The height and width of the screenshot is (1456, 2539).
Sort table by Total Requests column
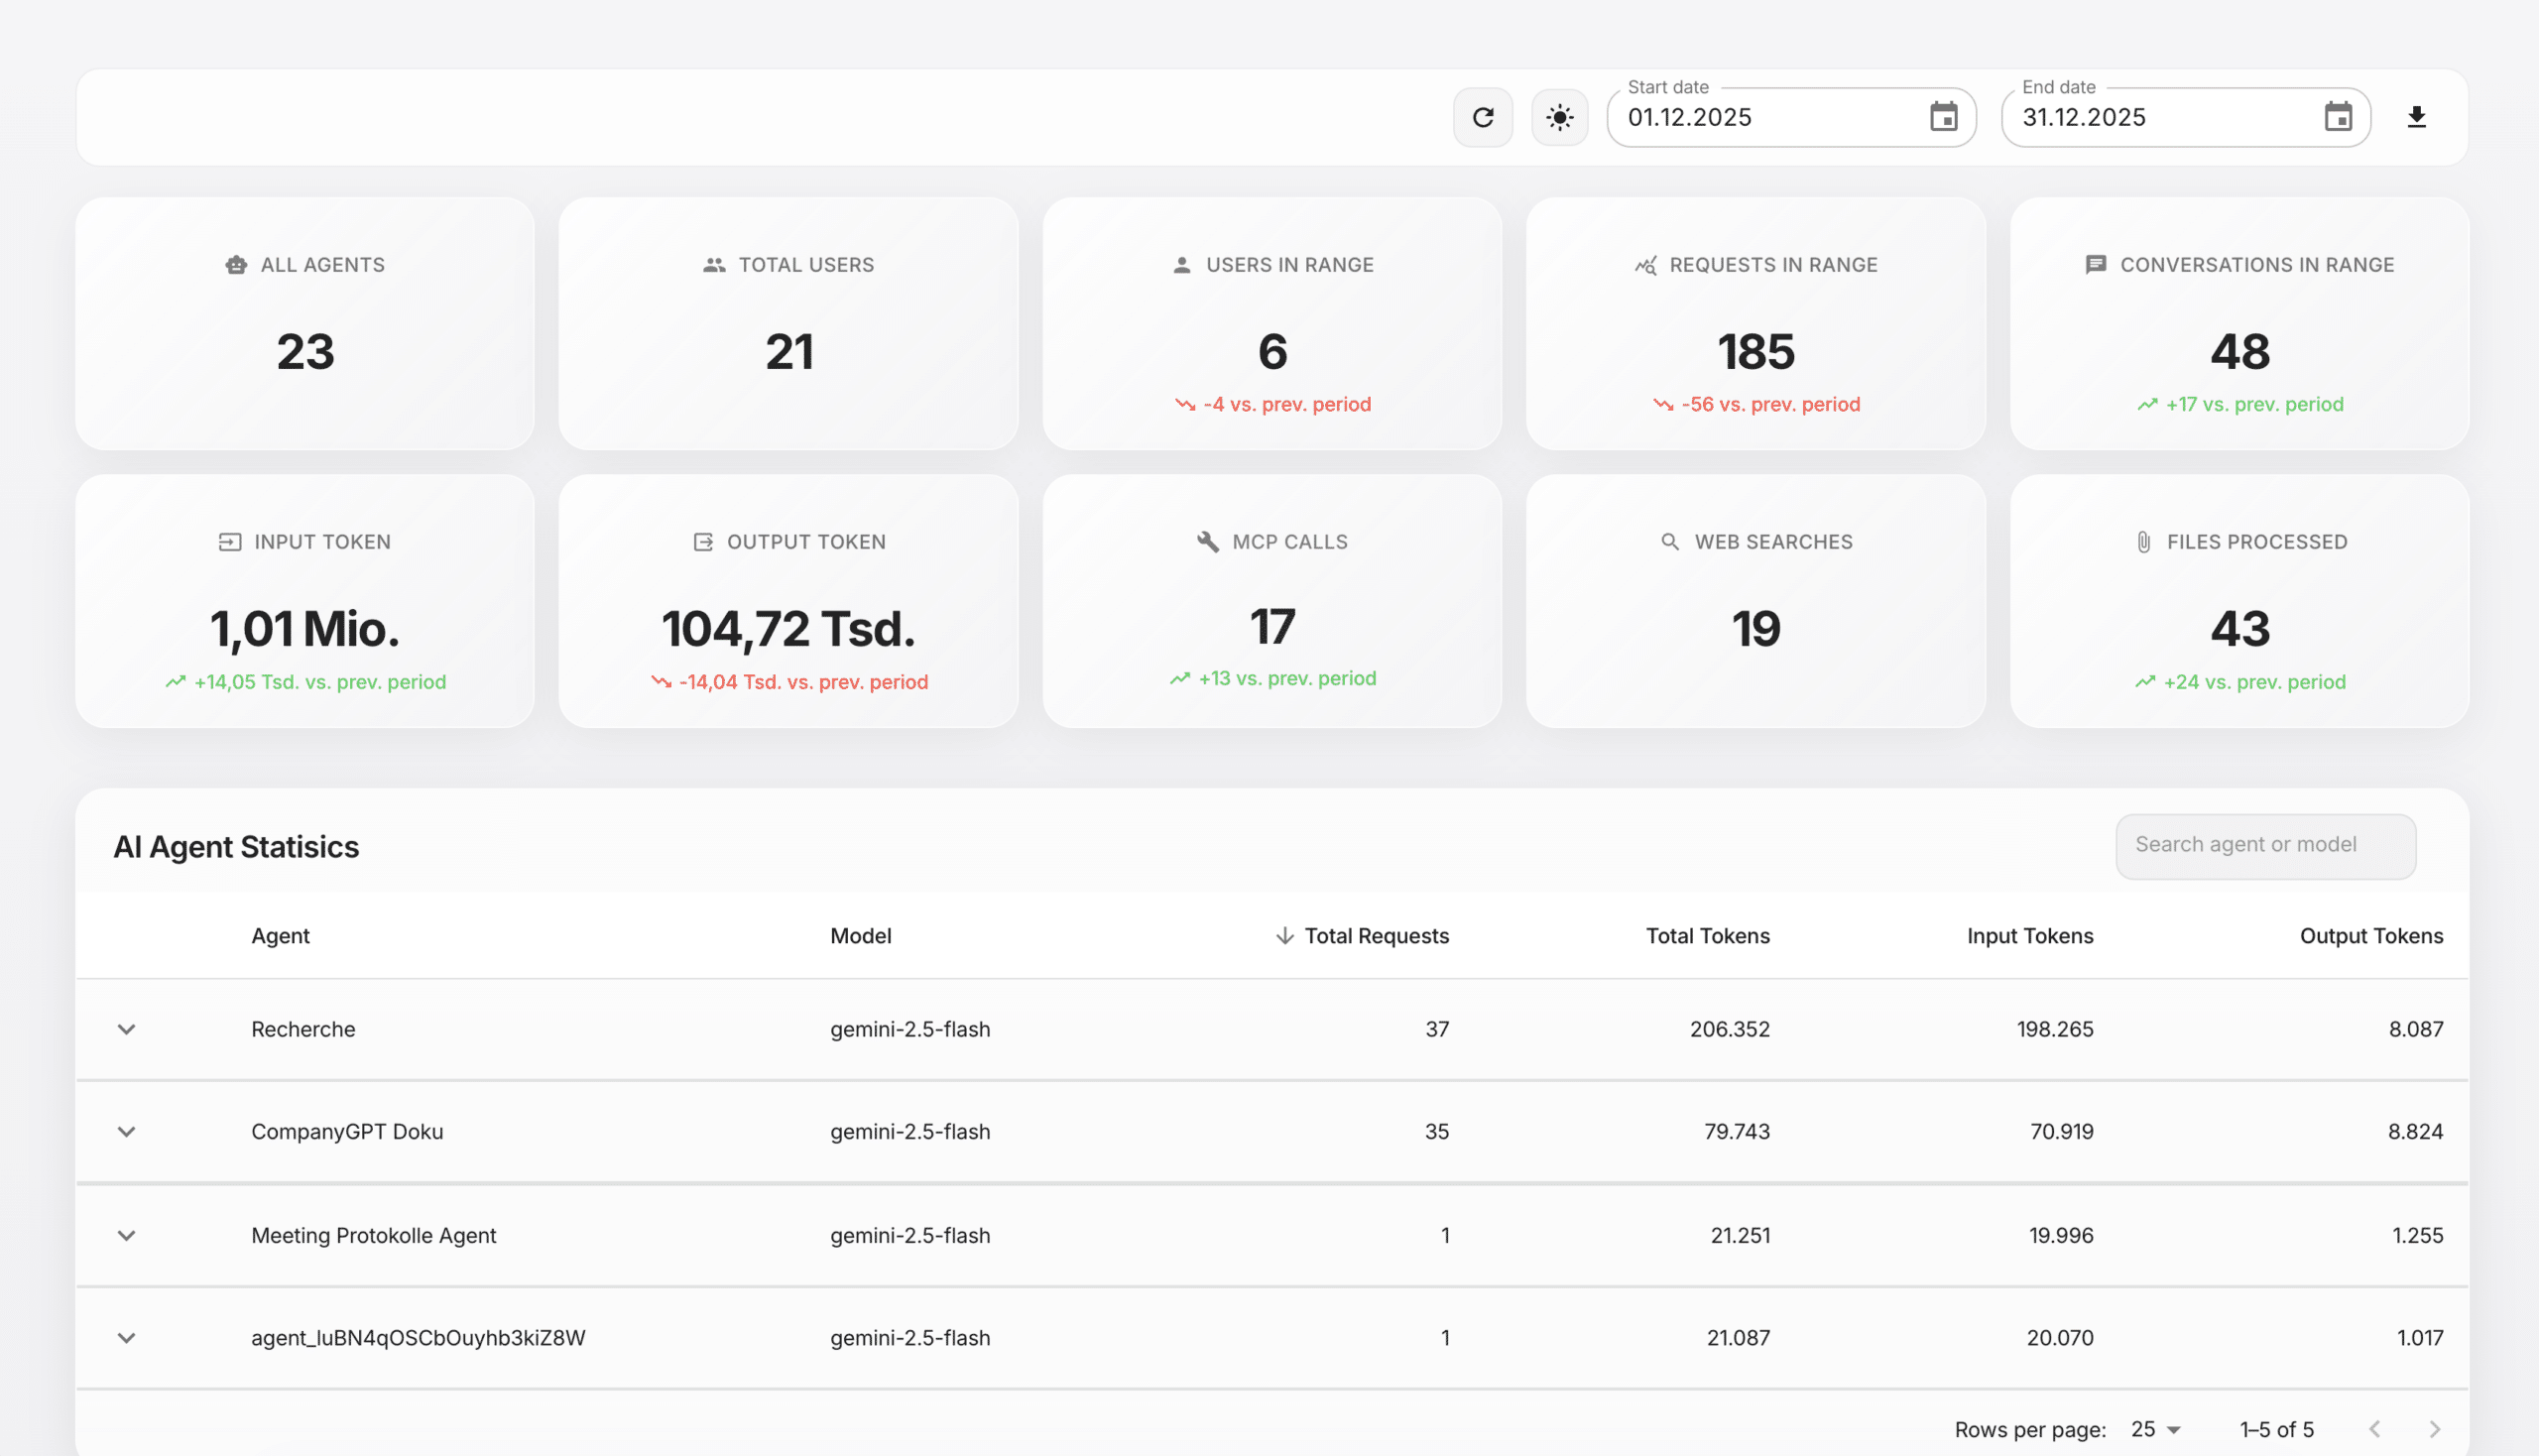[x=1375, y=936]
